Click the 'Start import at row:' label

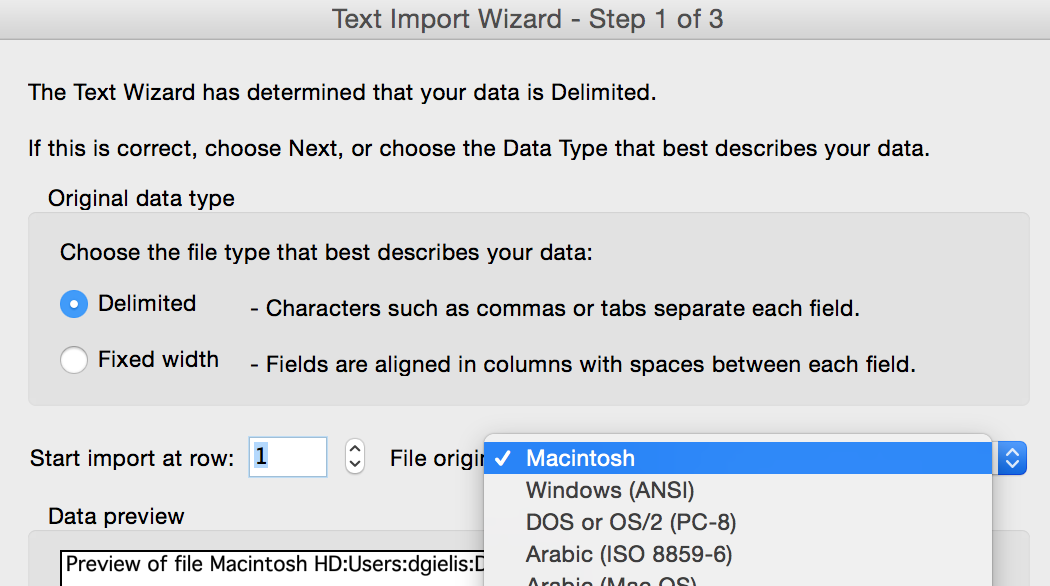point(132,459)
